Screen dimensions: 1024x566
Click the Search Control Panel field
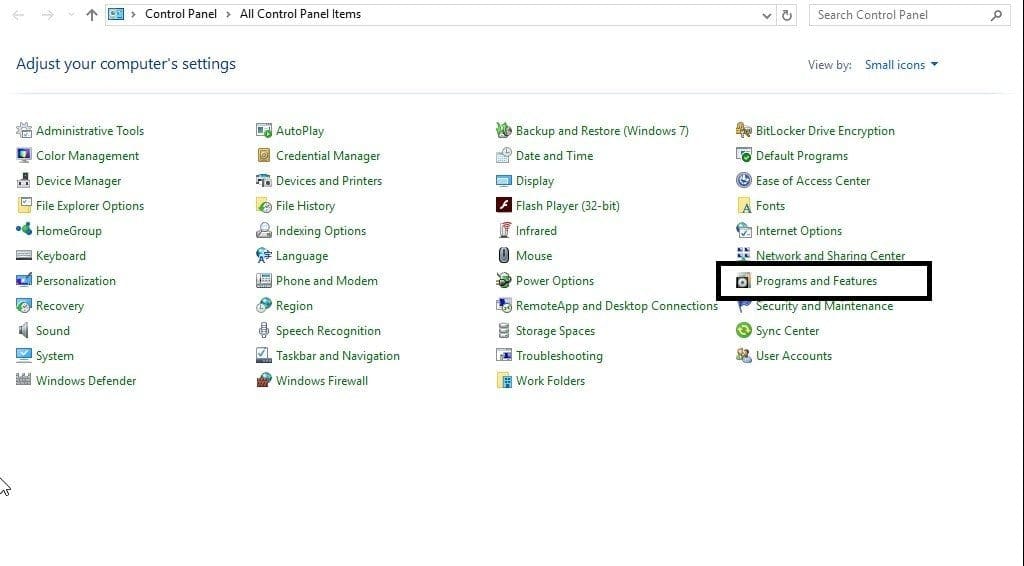point(909,15)
